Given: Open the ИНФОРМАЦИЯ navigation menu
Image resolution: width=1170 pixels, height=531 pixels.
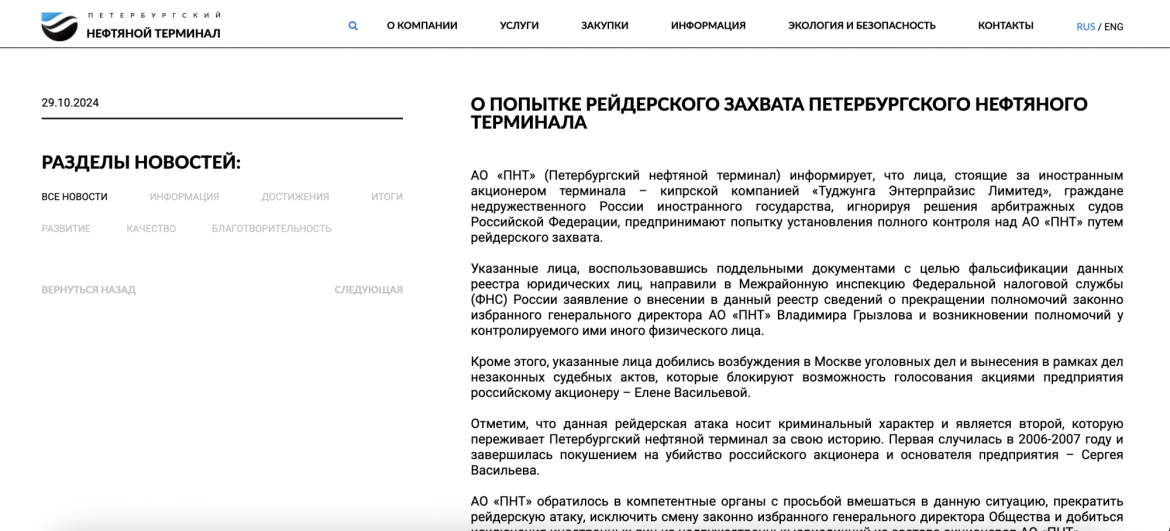Looking at the screenshot, I should [x=708, y=26].
